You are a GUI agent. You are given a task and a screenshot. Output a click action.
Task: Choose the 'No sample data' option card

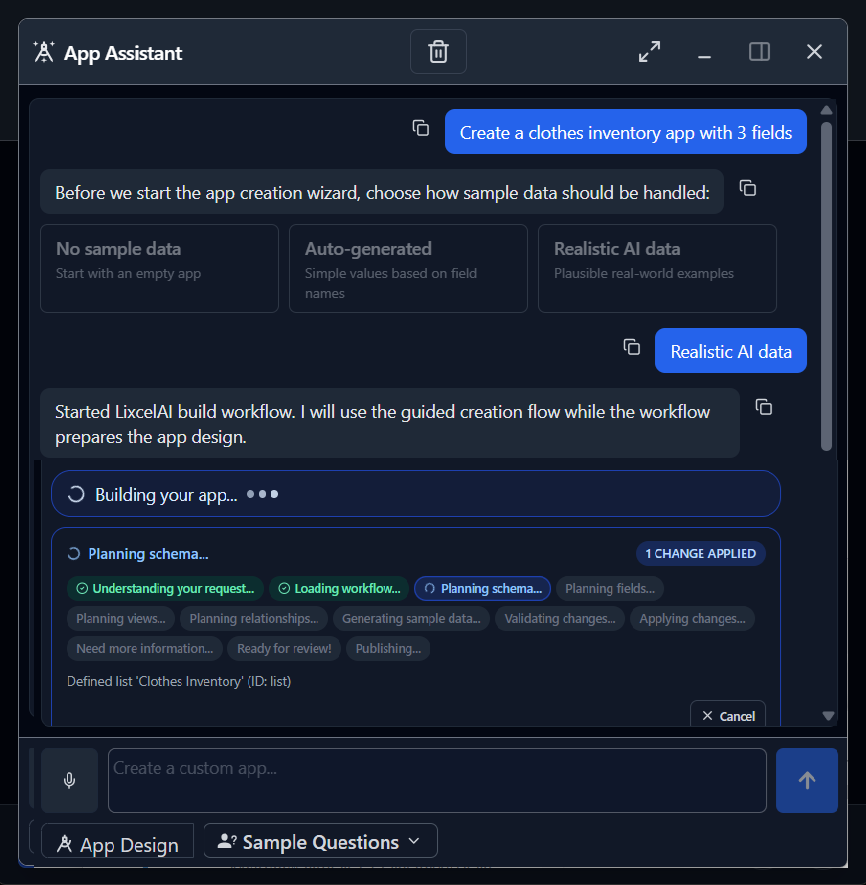pyautogui.click(x=159, y=268)
